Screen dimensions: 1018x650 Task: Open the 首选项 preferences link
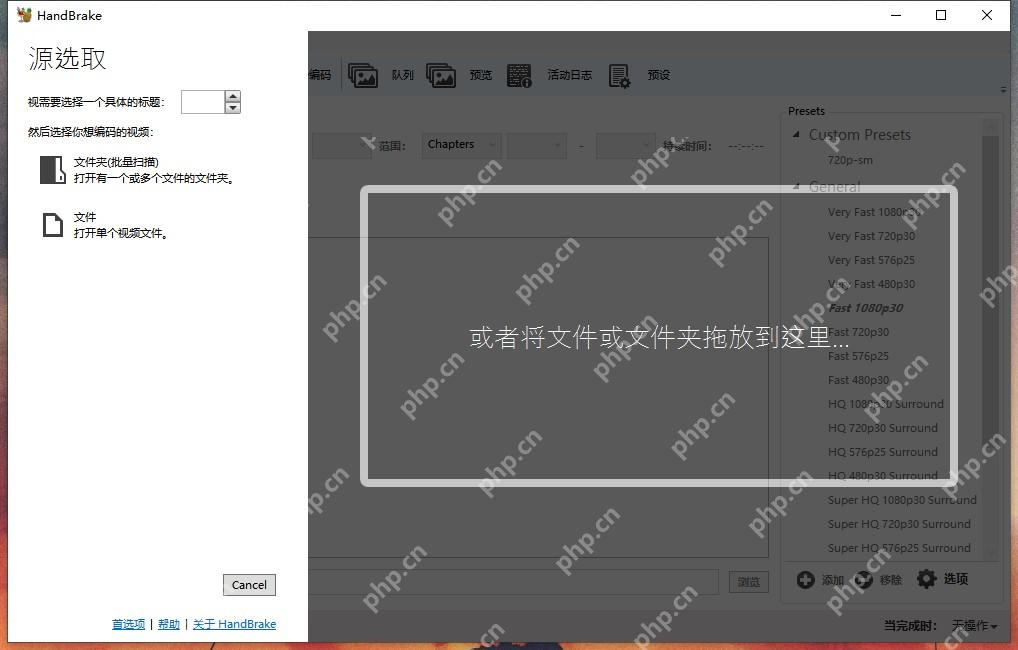(129, 624)
